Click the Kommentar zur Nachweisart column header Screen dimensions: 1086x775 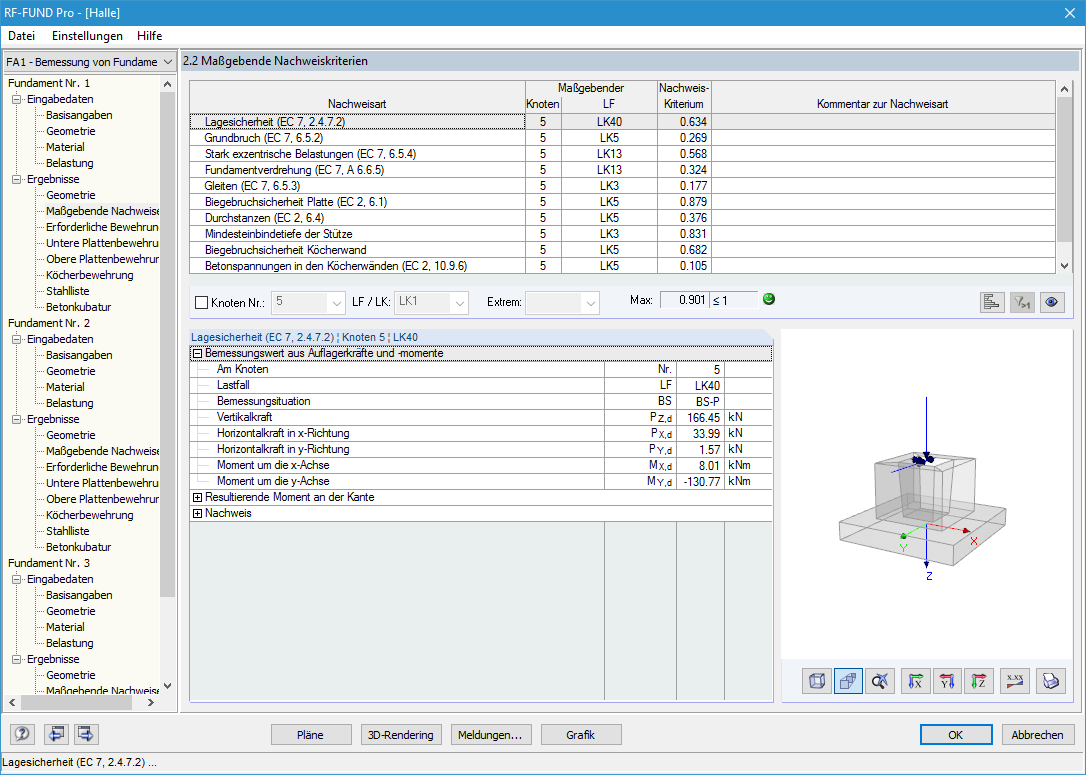tap(882, 97)
